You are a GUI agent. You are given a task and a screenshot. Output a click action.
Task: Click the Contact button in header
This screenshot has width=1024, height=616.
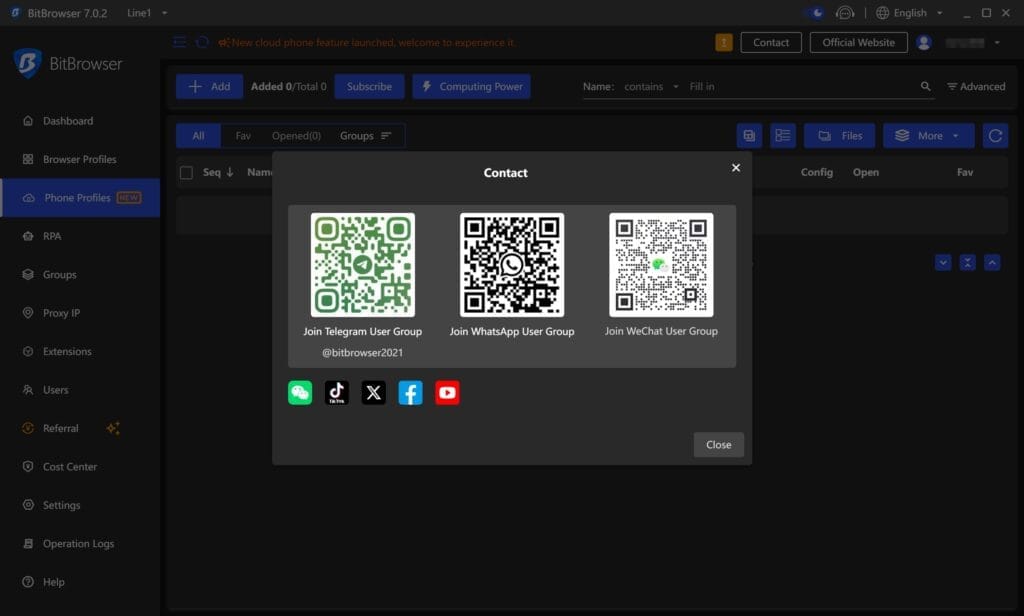pyautogui.click(x=771, y=42)
